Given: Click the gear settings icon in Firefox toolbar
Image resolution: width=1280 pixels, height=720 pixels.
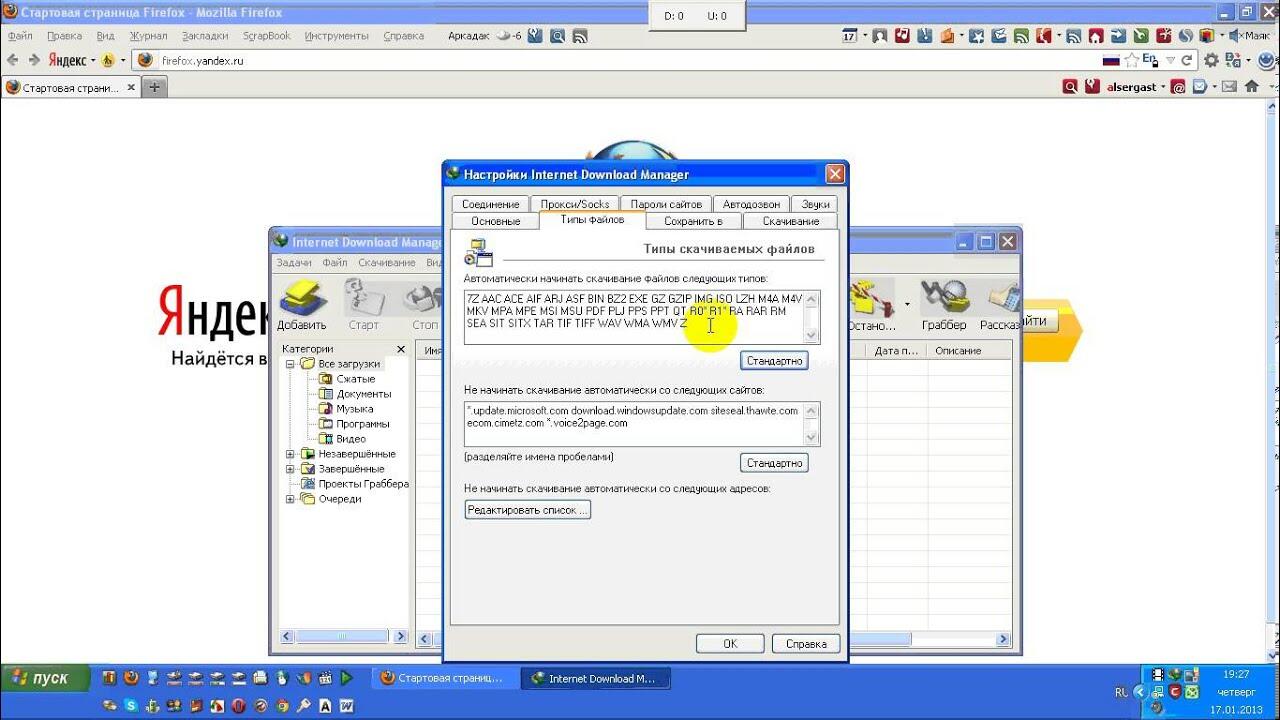Looking at the screenshot, I should [1211, 61].
